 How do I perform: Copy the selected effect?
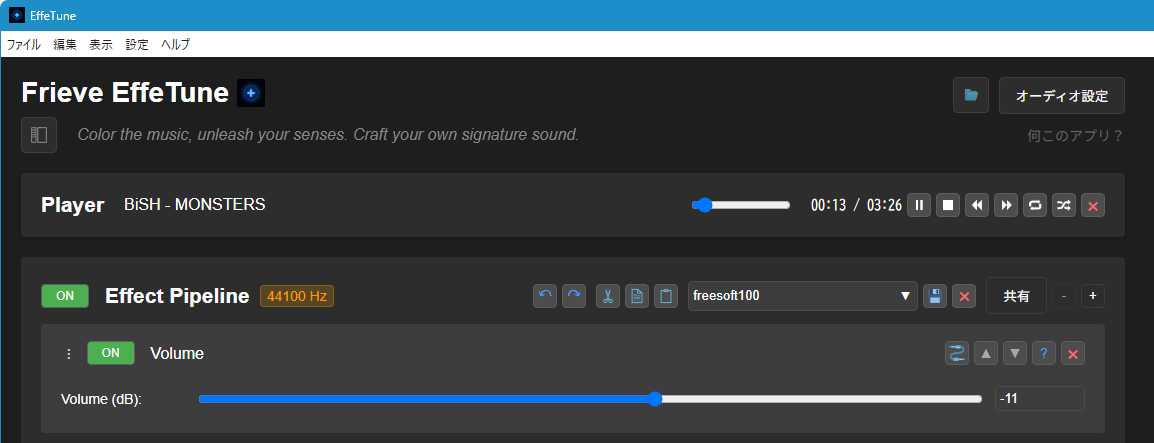(637, 296)
